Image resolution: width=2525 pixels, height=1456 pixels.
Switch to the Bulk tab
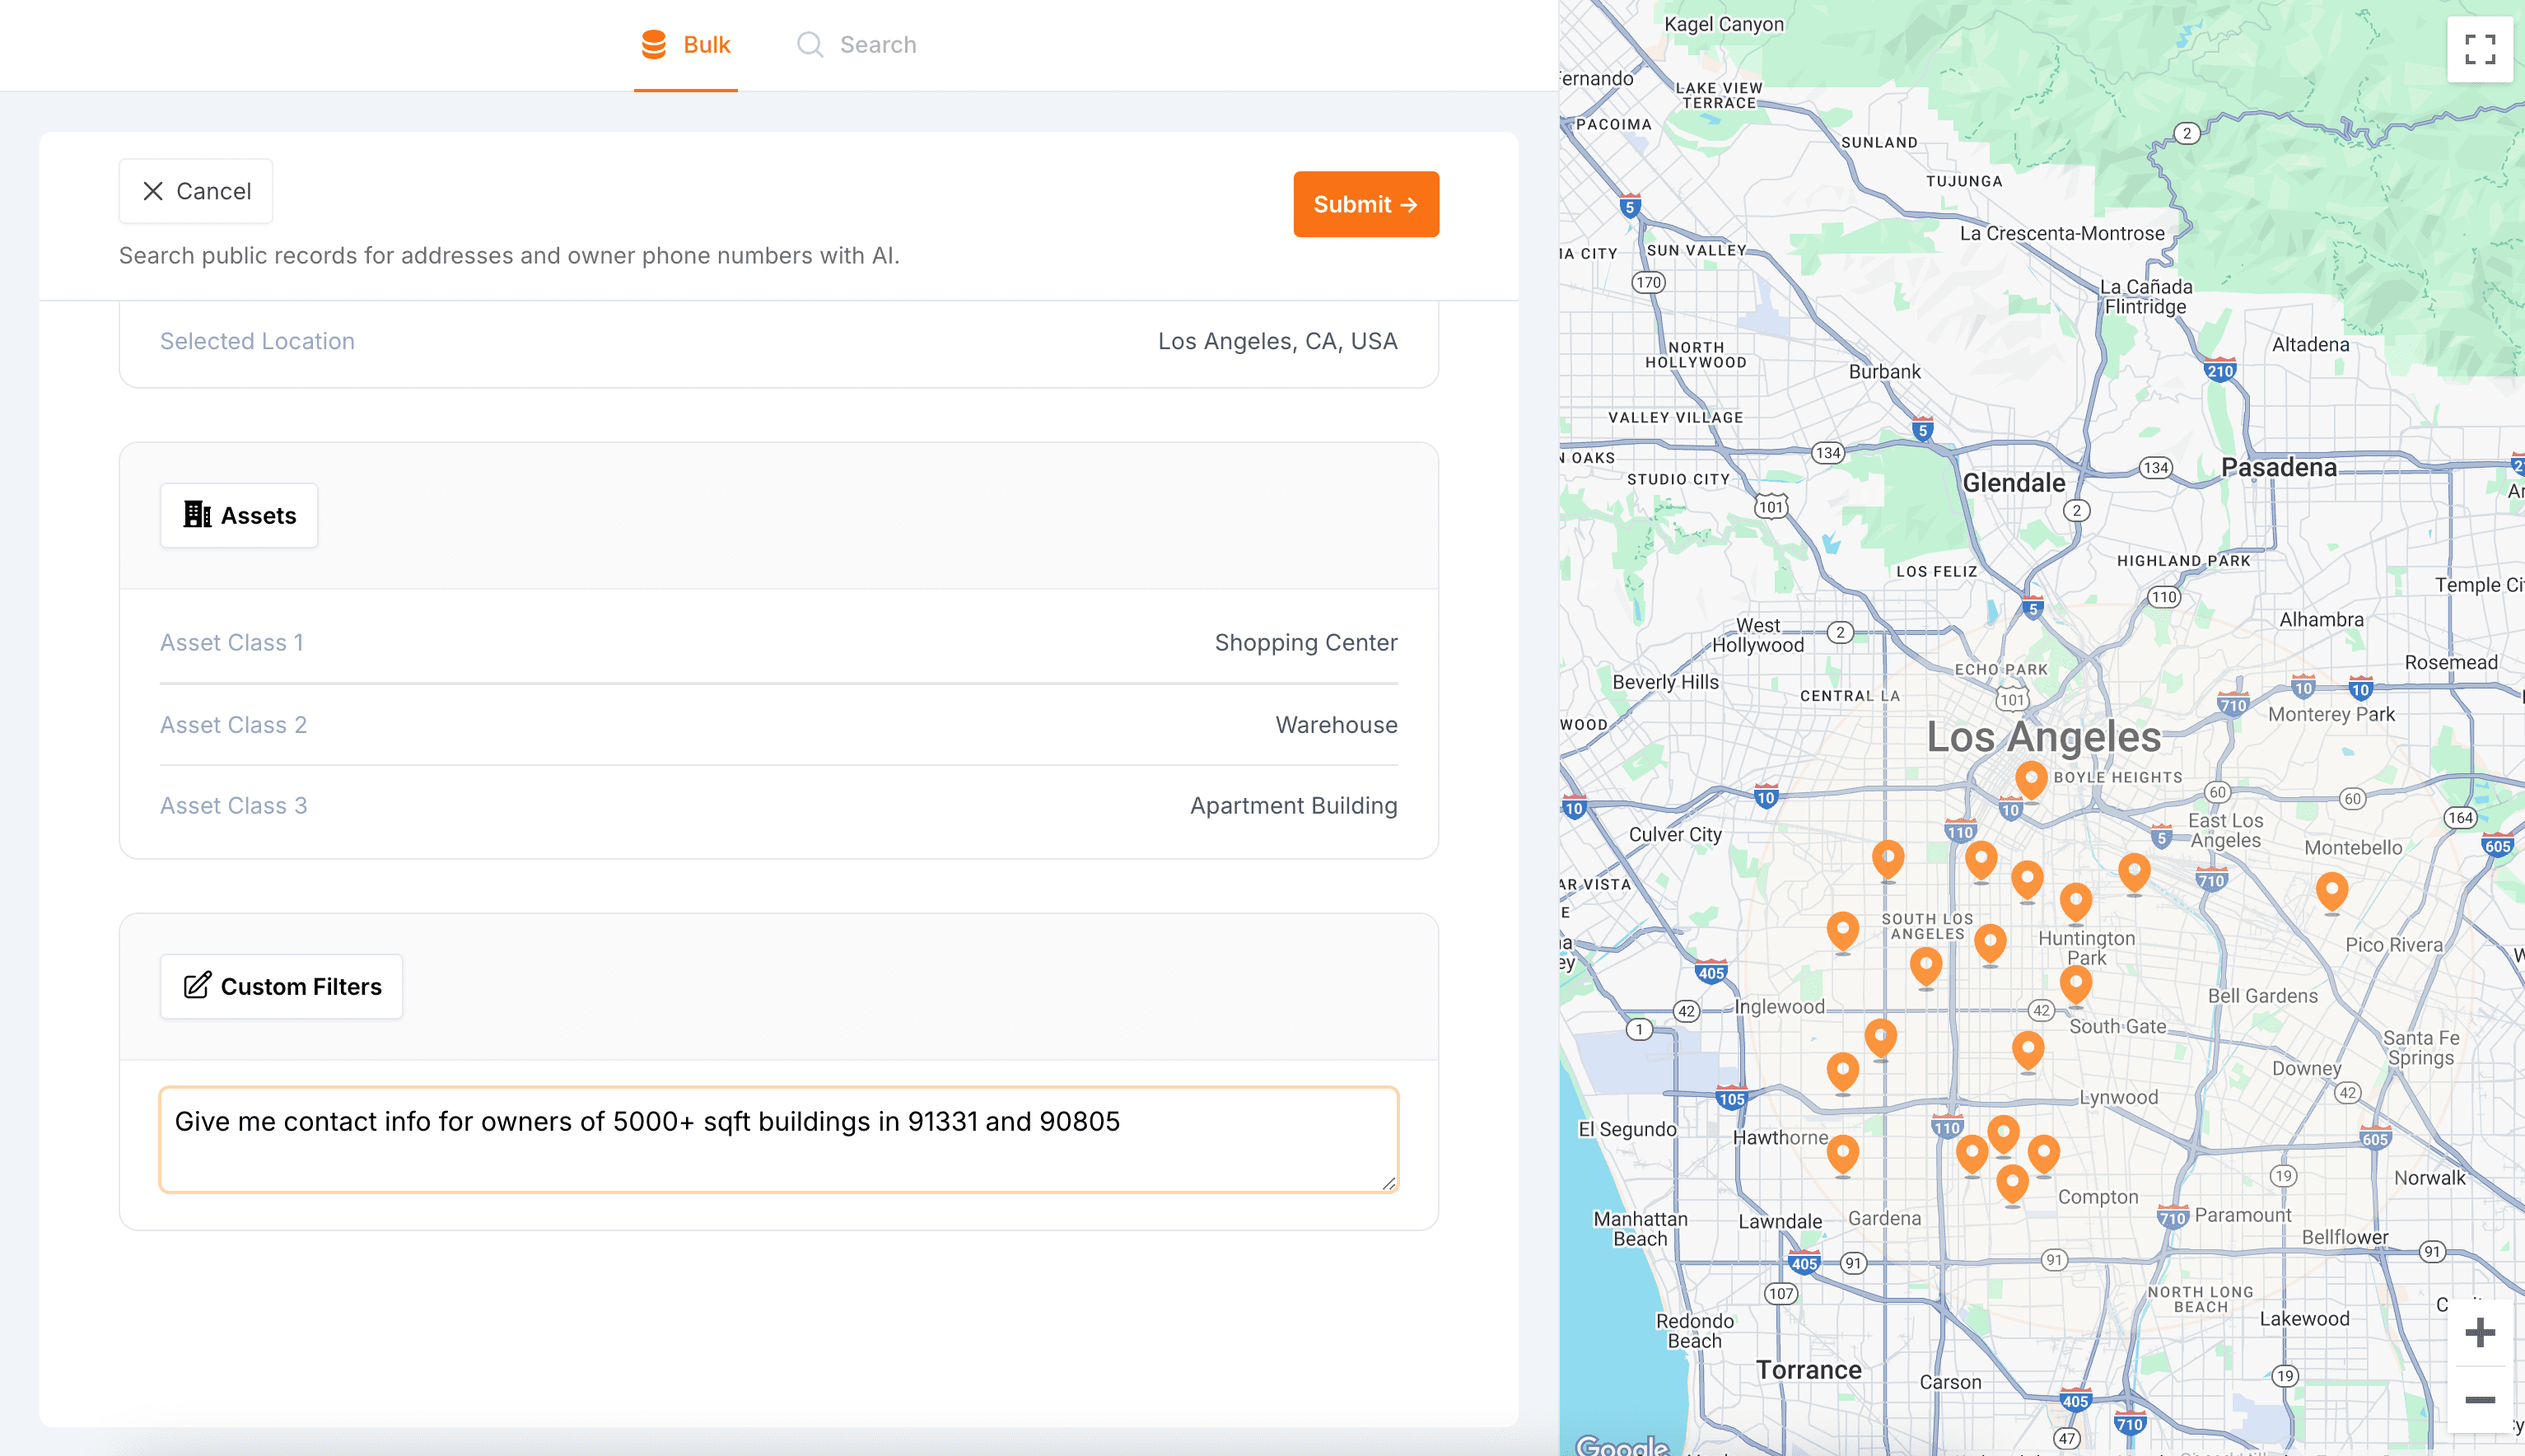tap(686, 45)
